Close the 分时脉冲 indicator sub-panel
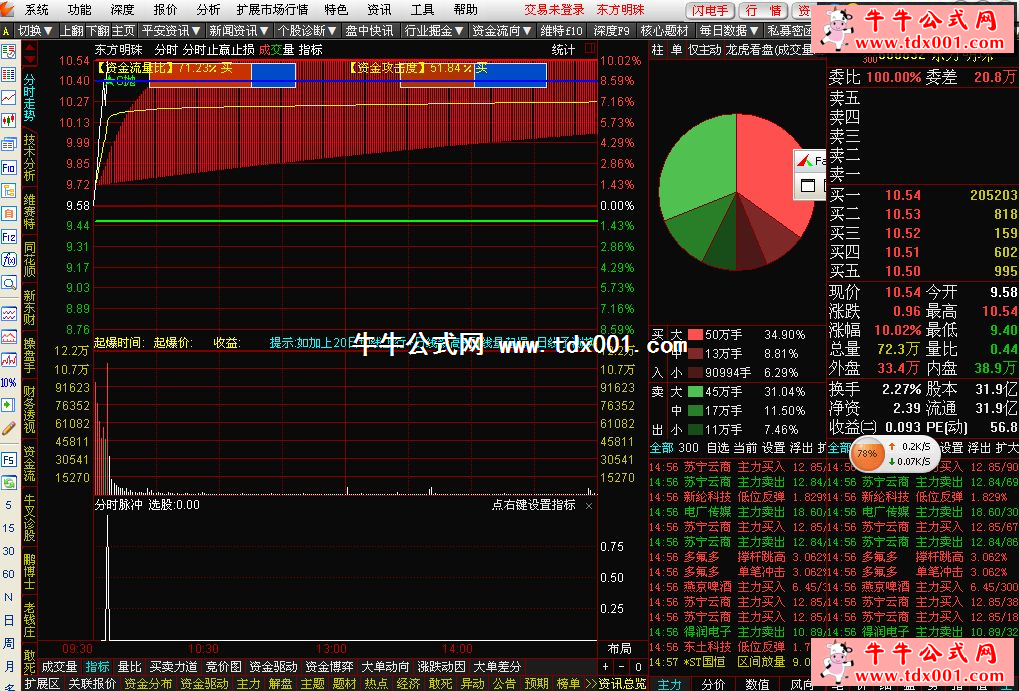Screen dimensions: 1019x691 click(589, 506)
